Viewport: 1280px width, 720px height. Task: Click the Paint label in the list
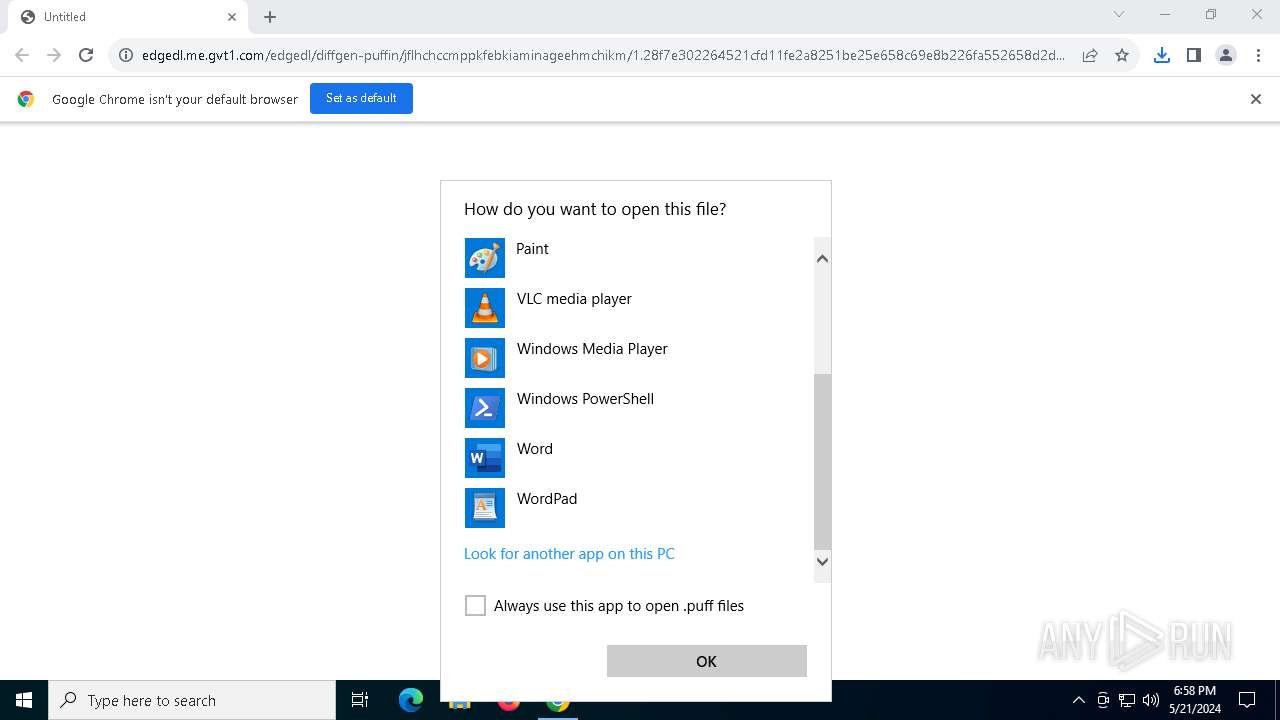pyautogui.click(x=532, y=249)
